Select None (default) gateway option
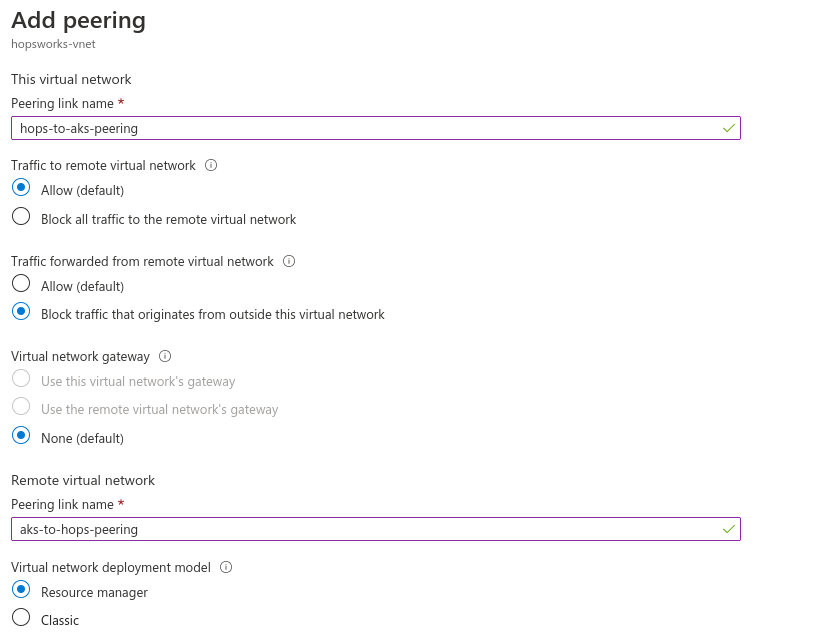This screenshot has height=639, width=834. [x=21, y=435]
